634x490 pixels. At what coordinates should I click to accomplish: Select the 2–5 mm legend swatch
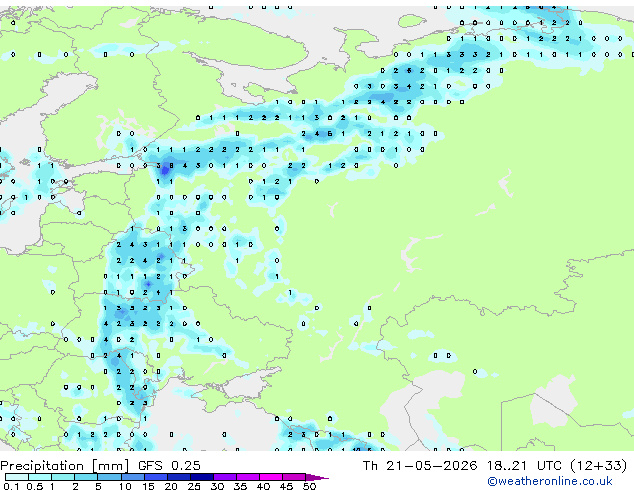coord(86,477)
